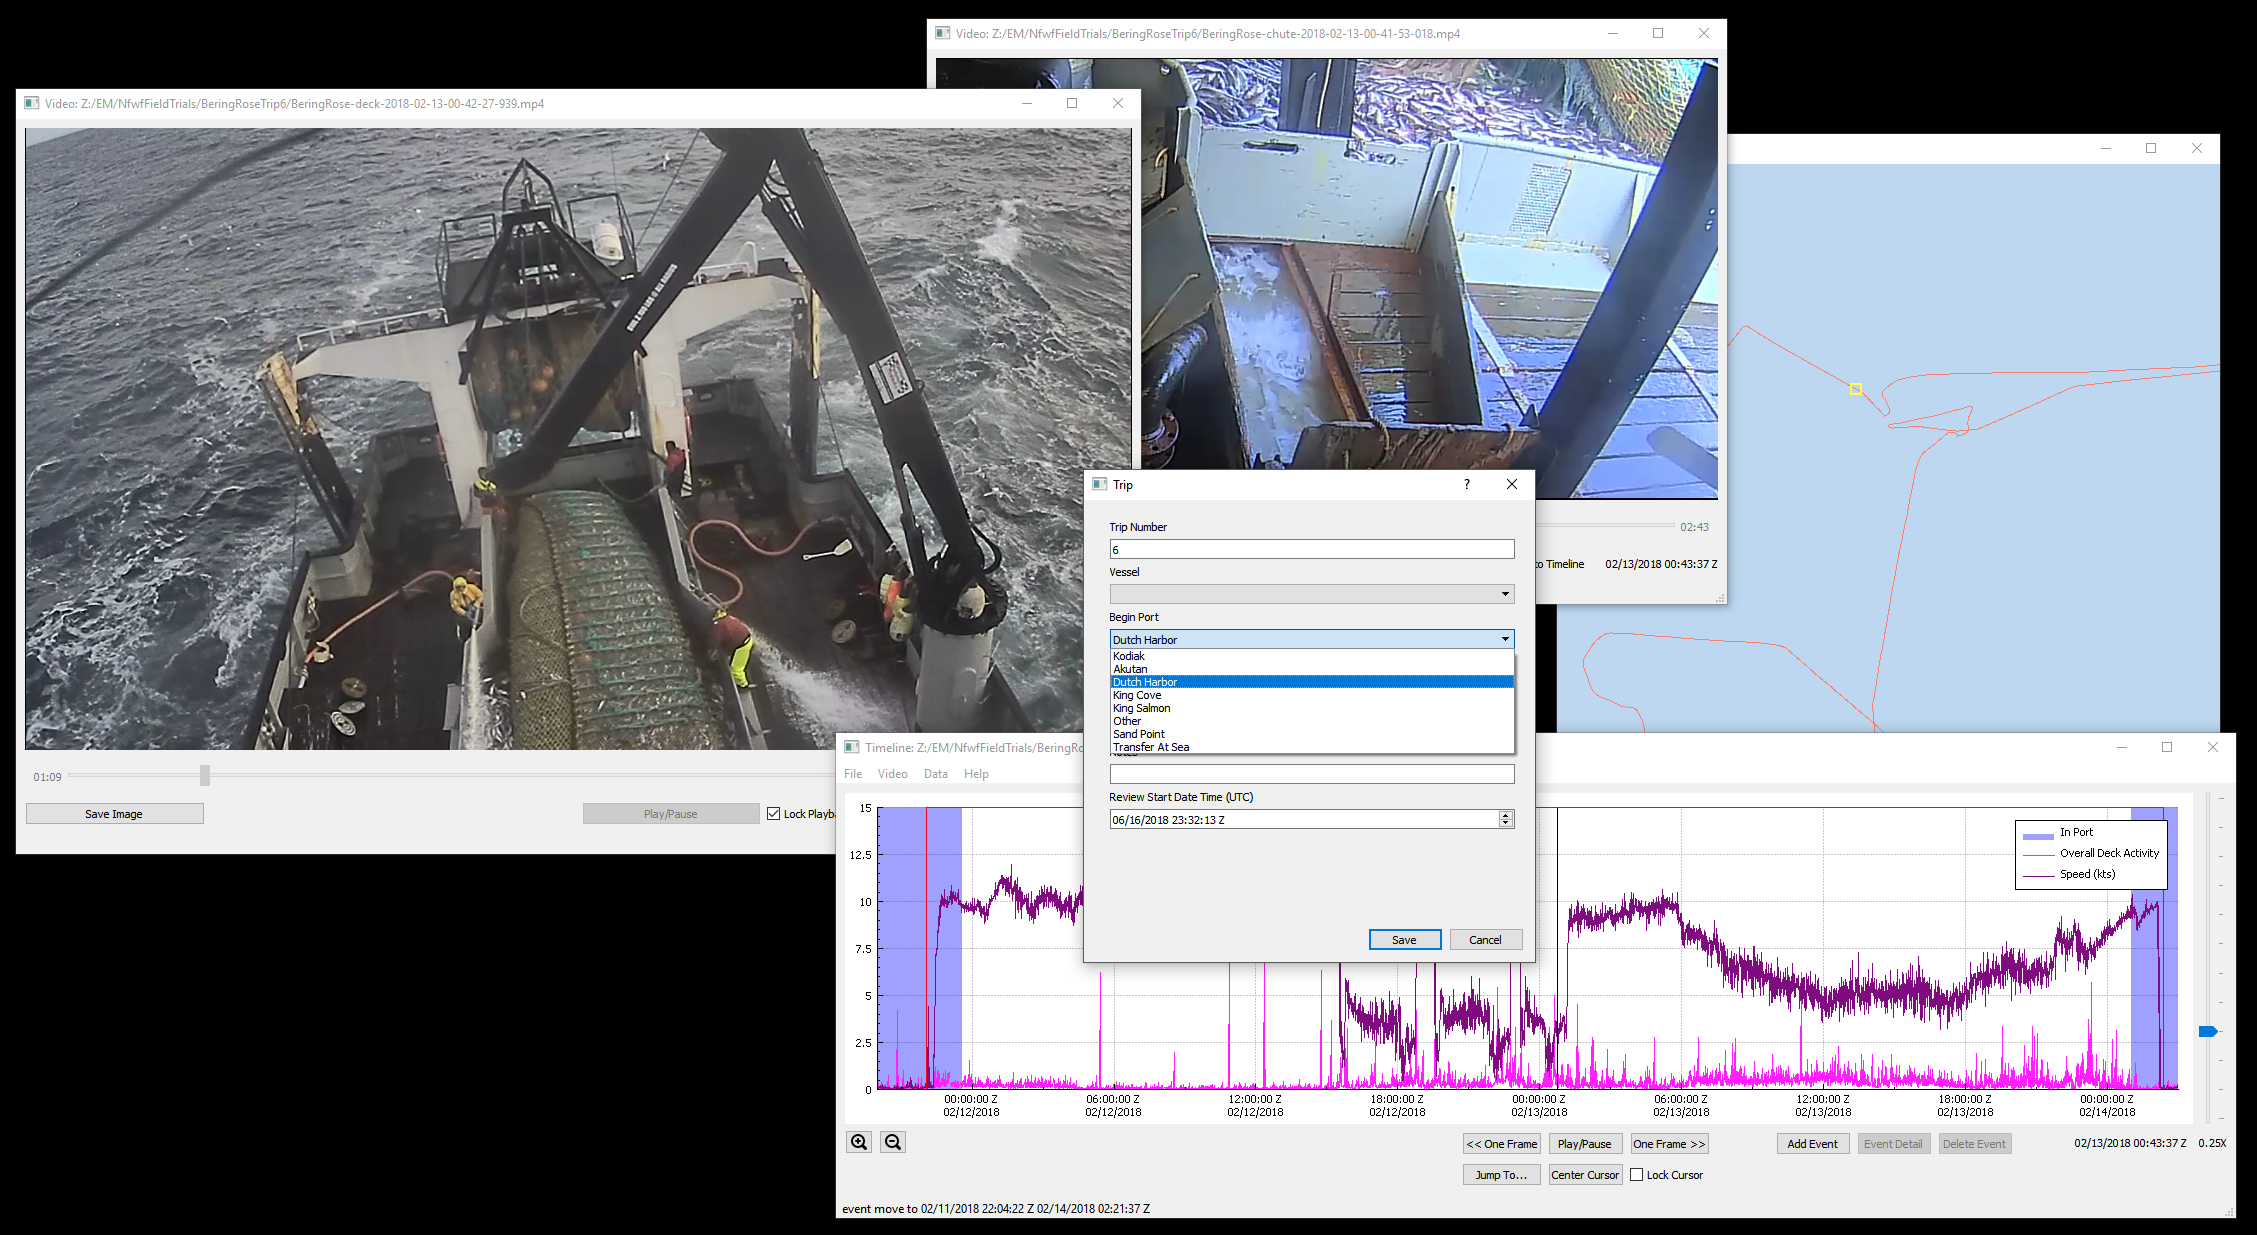Open the Jump To... dialog
The image size is (2257, 1235).
click(x=1501, y=1175)
